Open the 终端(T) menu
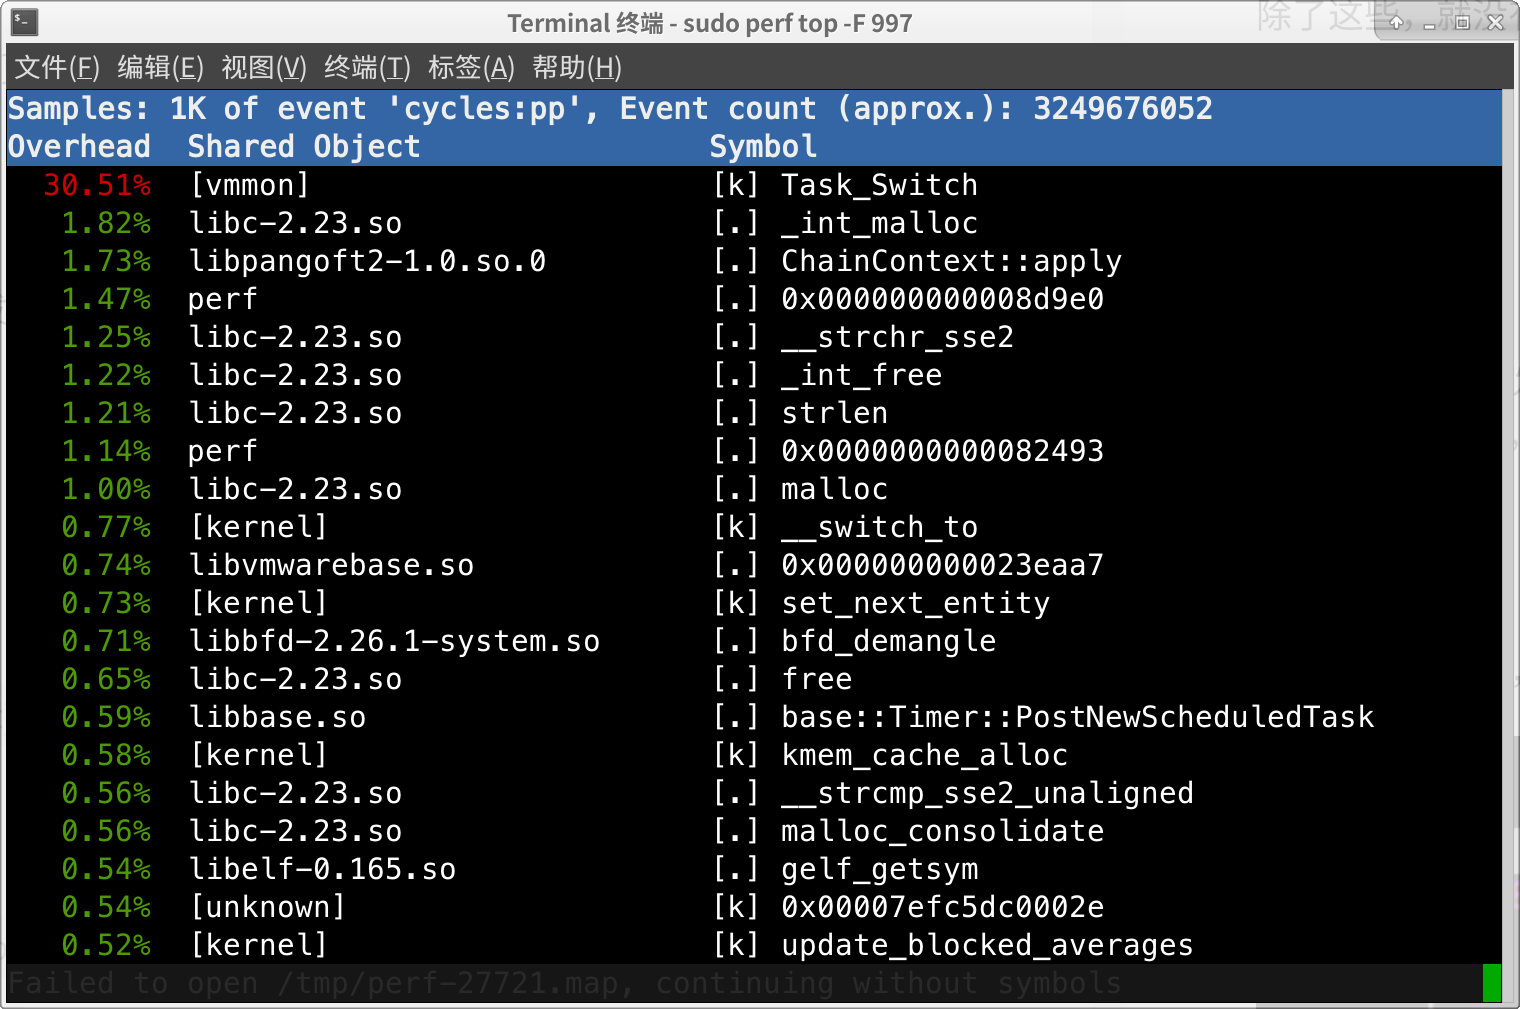Screen dimensions: 1520x1009 point(366,68)
